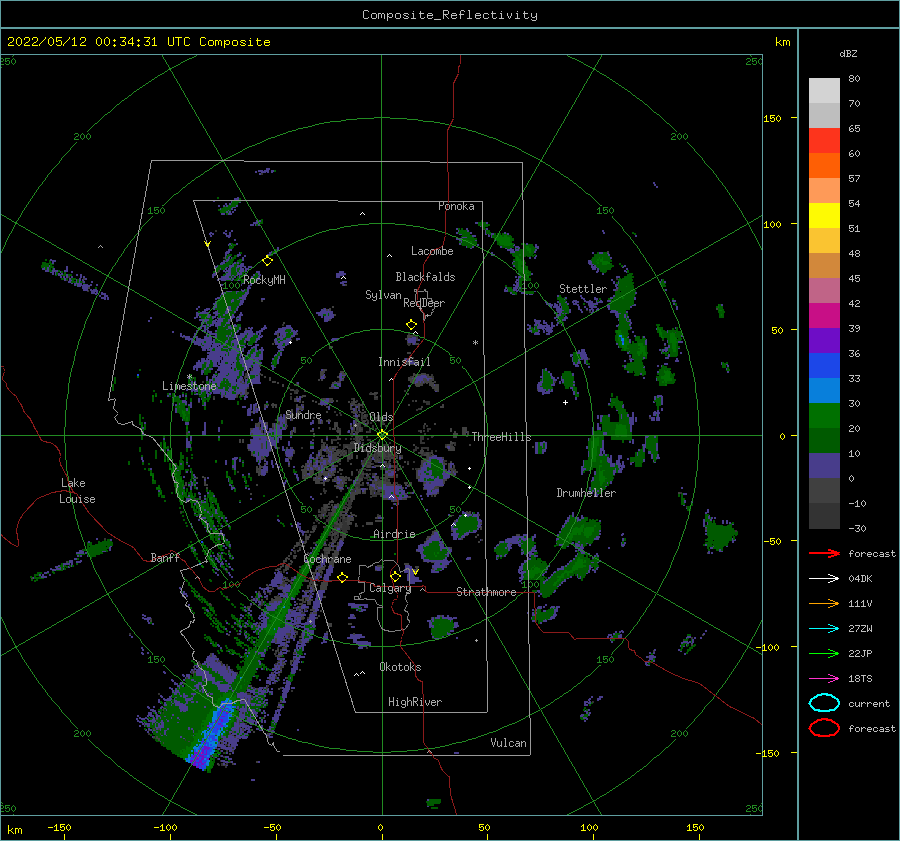
Task: Click the yellow diamond marker beside RockyMH
Action: 267,261
